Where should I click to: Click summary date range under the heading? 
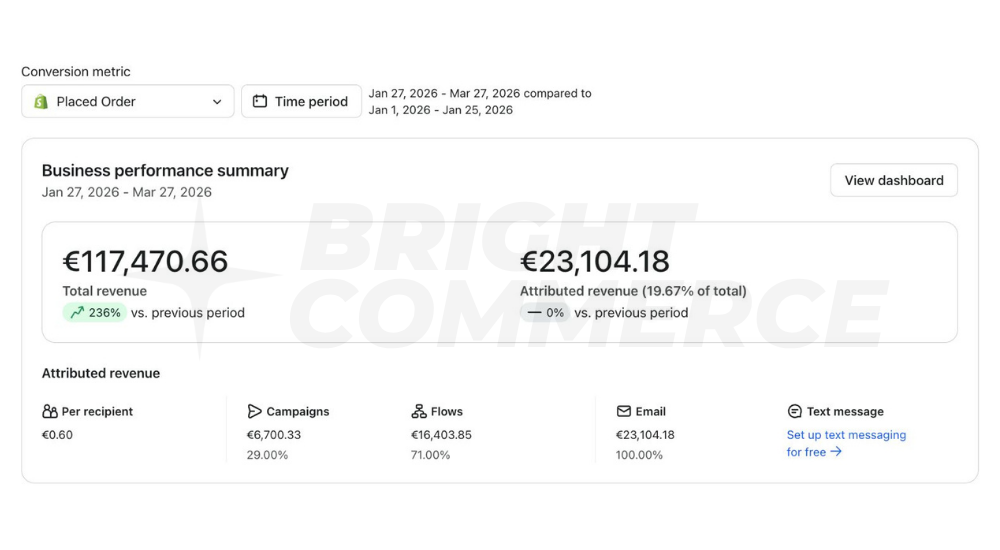(x=127, y=192)
